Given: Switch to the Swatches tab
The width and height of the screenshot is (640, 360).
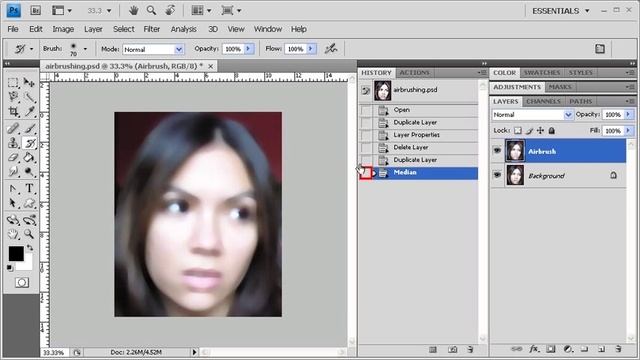Looking at the screenshot, I should [x=542, y=73].
